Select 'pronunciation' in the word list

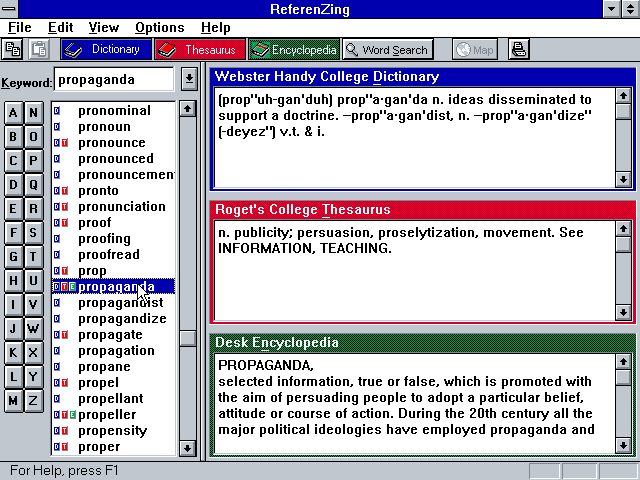click(114, 207)
